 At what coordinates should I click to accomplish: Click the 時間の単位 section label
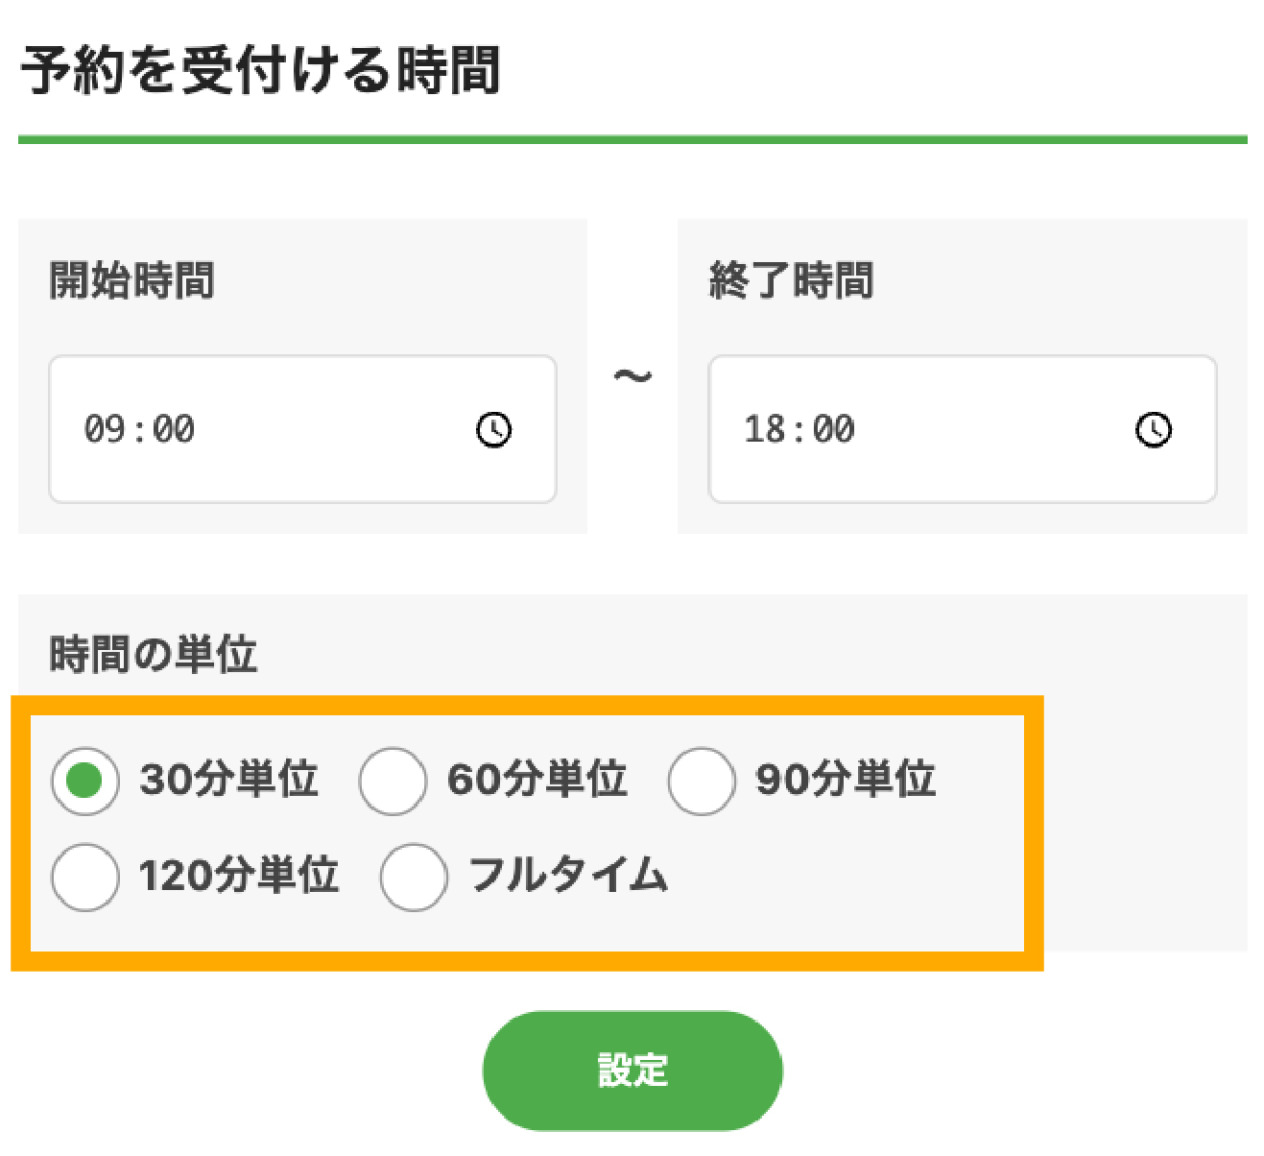[153, 654]
